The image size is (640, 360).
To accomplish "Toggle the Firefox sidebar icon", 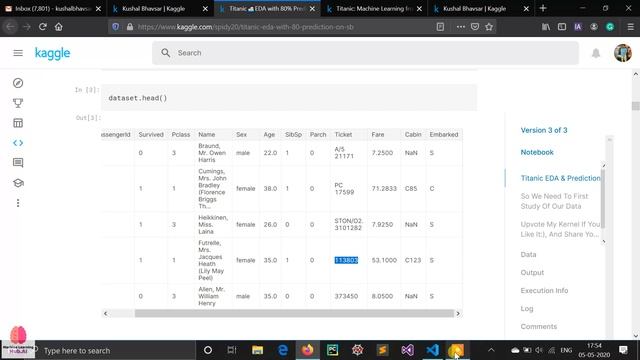I will click(562, 27).
